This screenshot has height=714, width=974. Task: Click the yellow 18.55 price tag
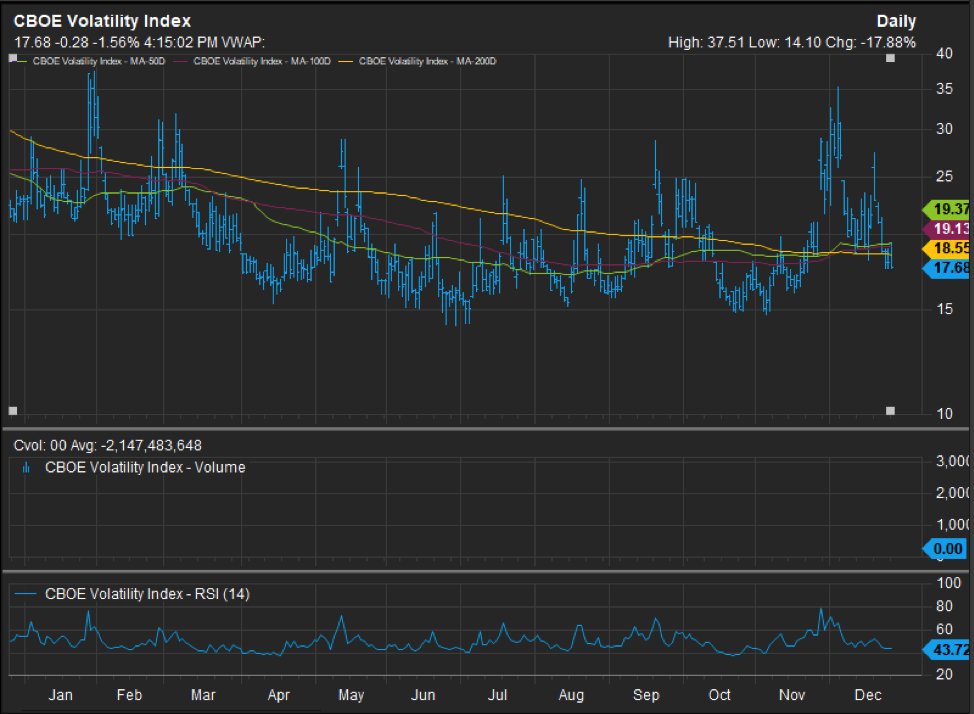pyautogui.click(x=947, y=248)
